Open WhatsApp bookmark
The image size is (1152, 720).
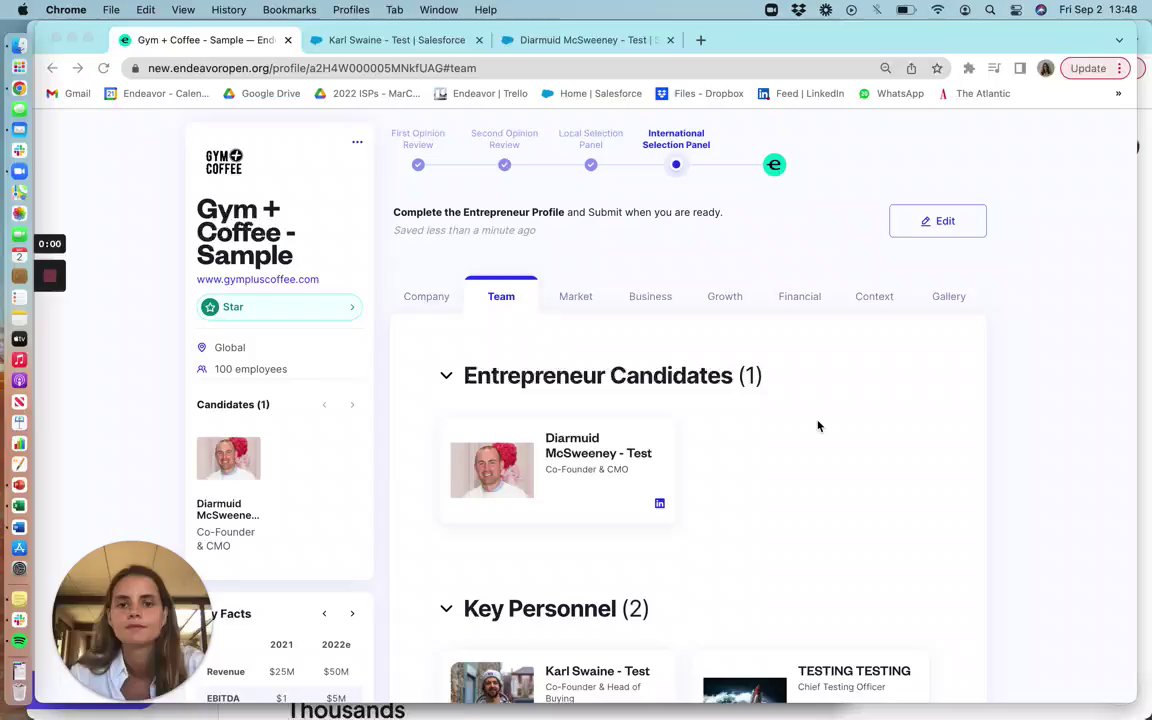[x=891, y=93]
